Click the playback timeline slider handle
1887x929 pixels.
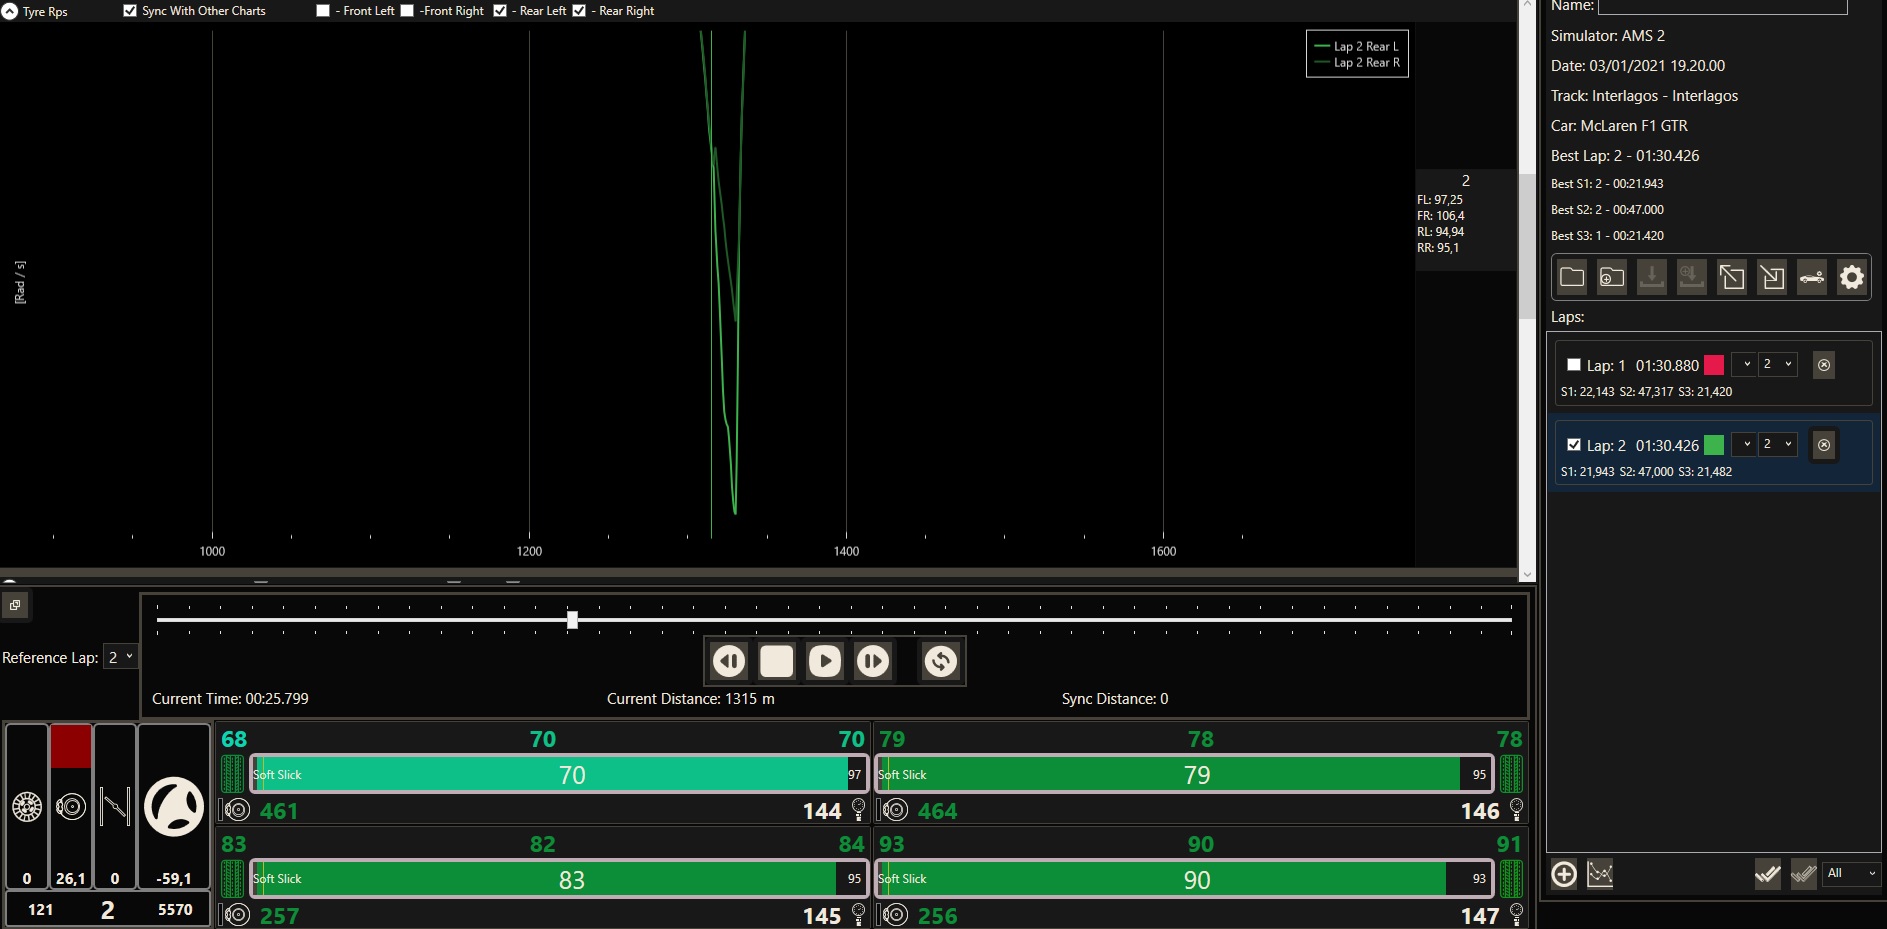[572, 620]
